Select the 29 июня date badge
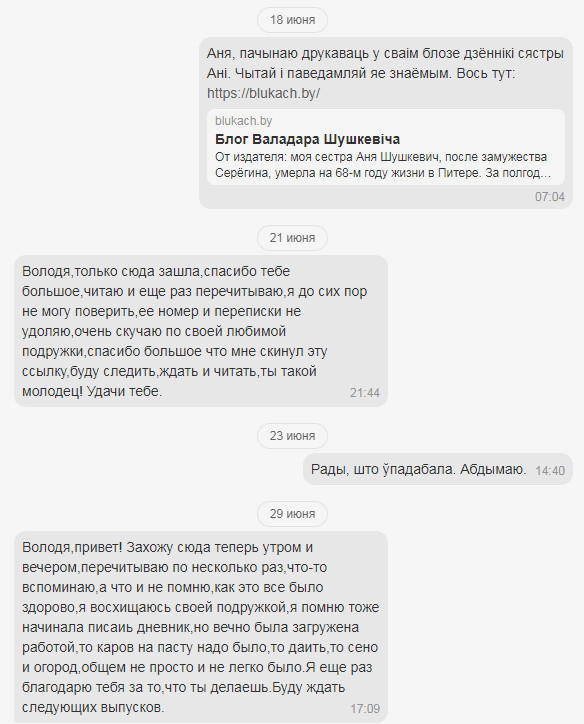The width and height of the screenshot is (584, 724). pos(292,514)
